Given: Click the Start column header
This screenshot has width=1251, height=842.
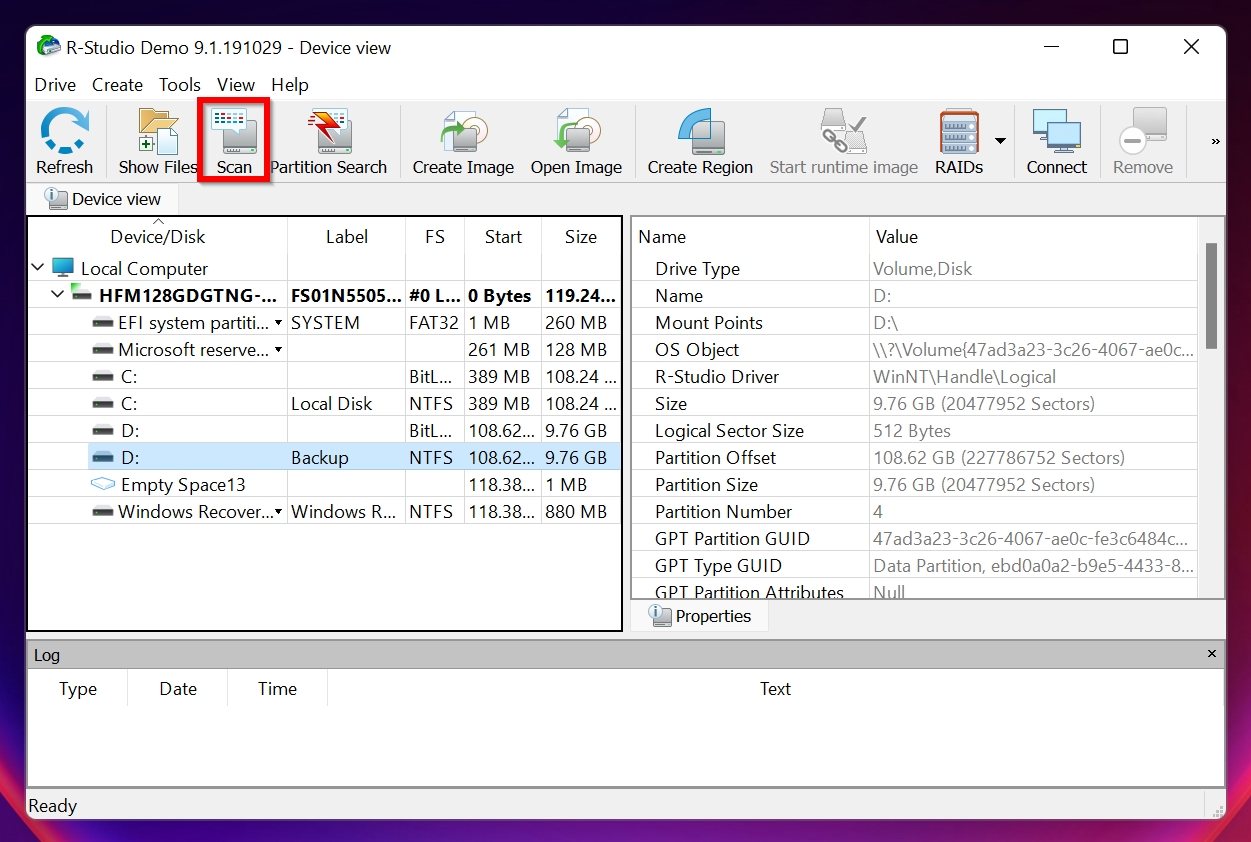Looking at the screenshot, I should coord(503,237).
